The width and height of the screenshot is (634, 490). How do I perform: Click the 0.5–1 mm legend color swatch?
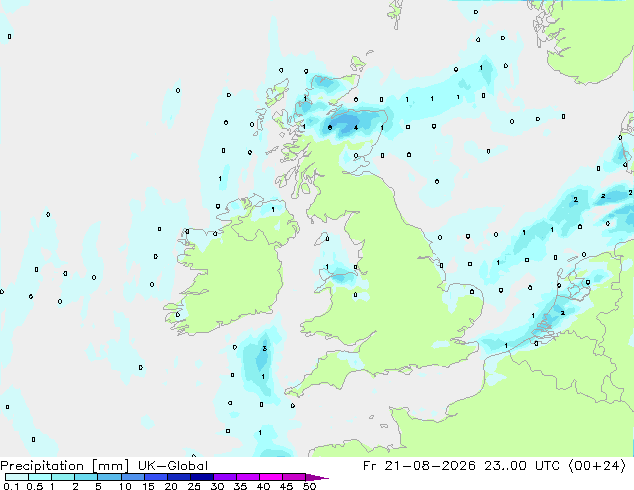click(40, 477)
